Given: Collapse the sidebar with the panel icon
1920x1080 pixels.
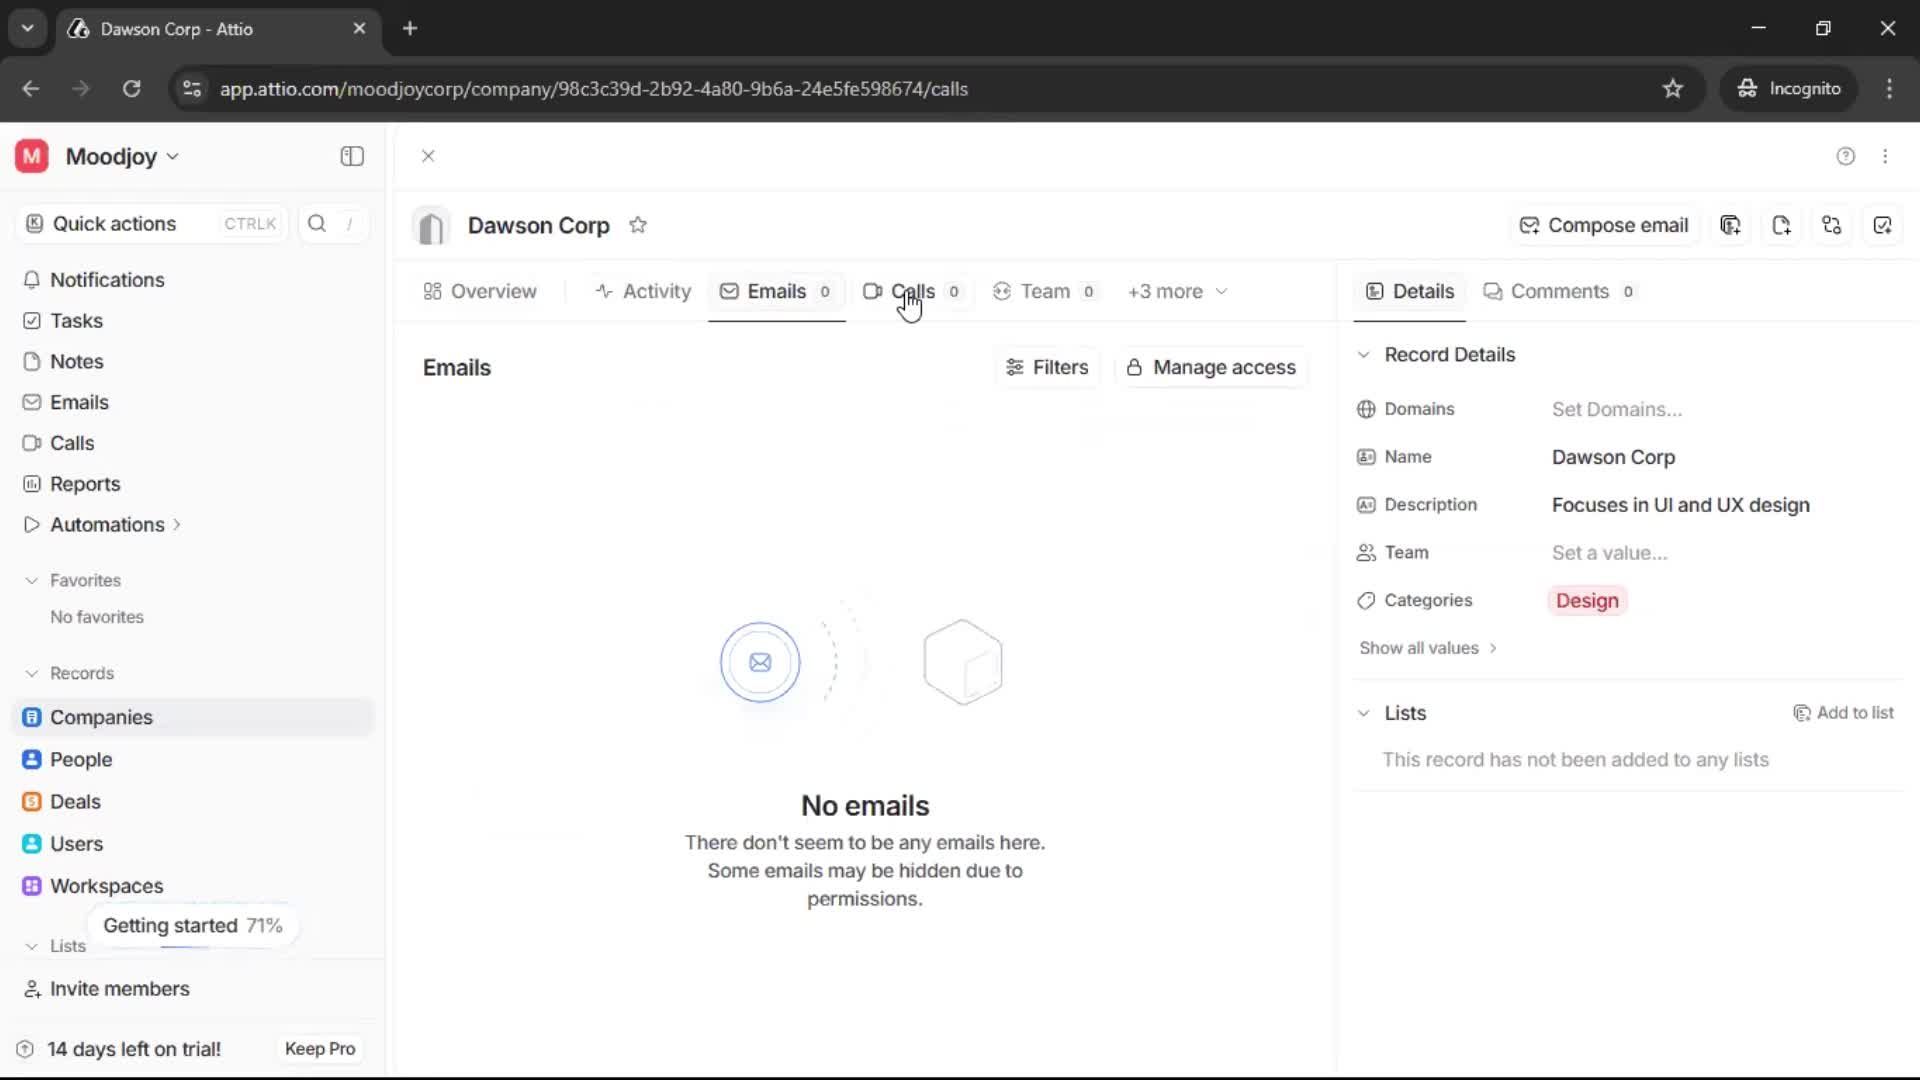Looking at the screenshot, I should coord(351,156).
